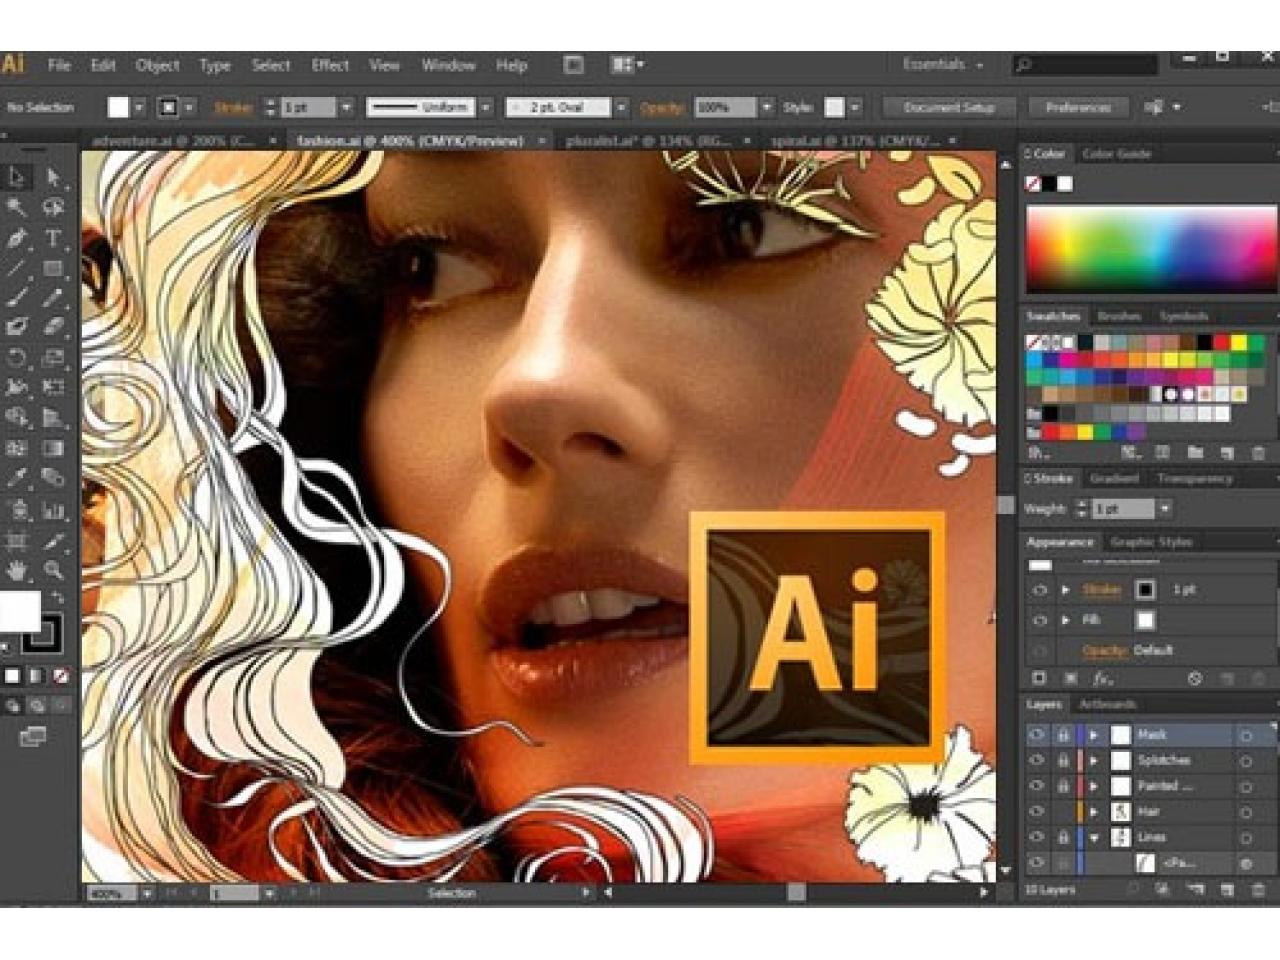The image size is (1280, 960).
Task: Toggle visibility of the Mask layer
Action: [x=1037, y=735]
